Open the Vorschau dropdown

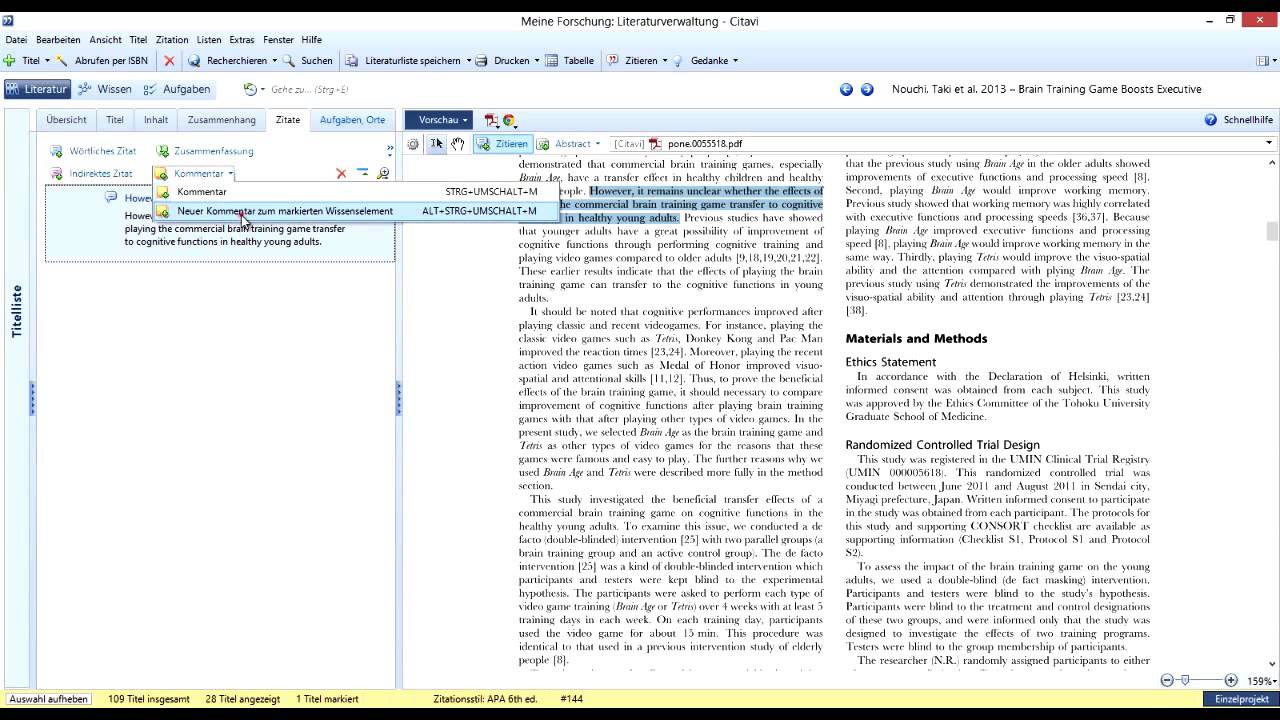pos(437,120)
